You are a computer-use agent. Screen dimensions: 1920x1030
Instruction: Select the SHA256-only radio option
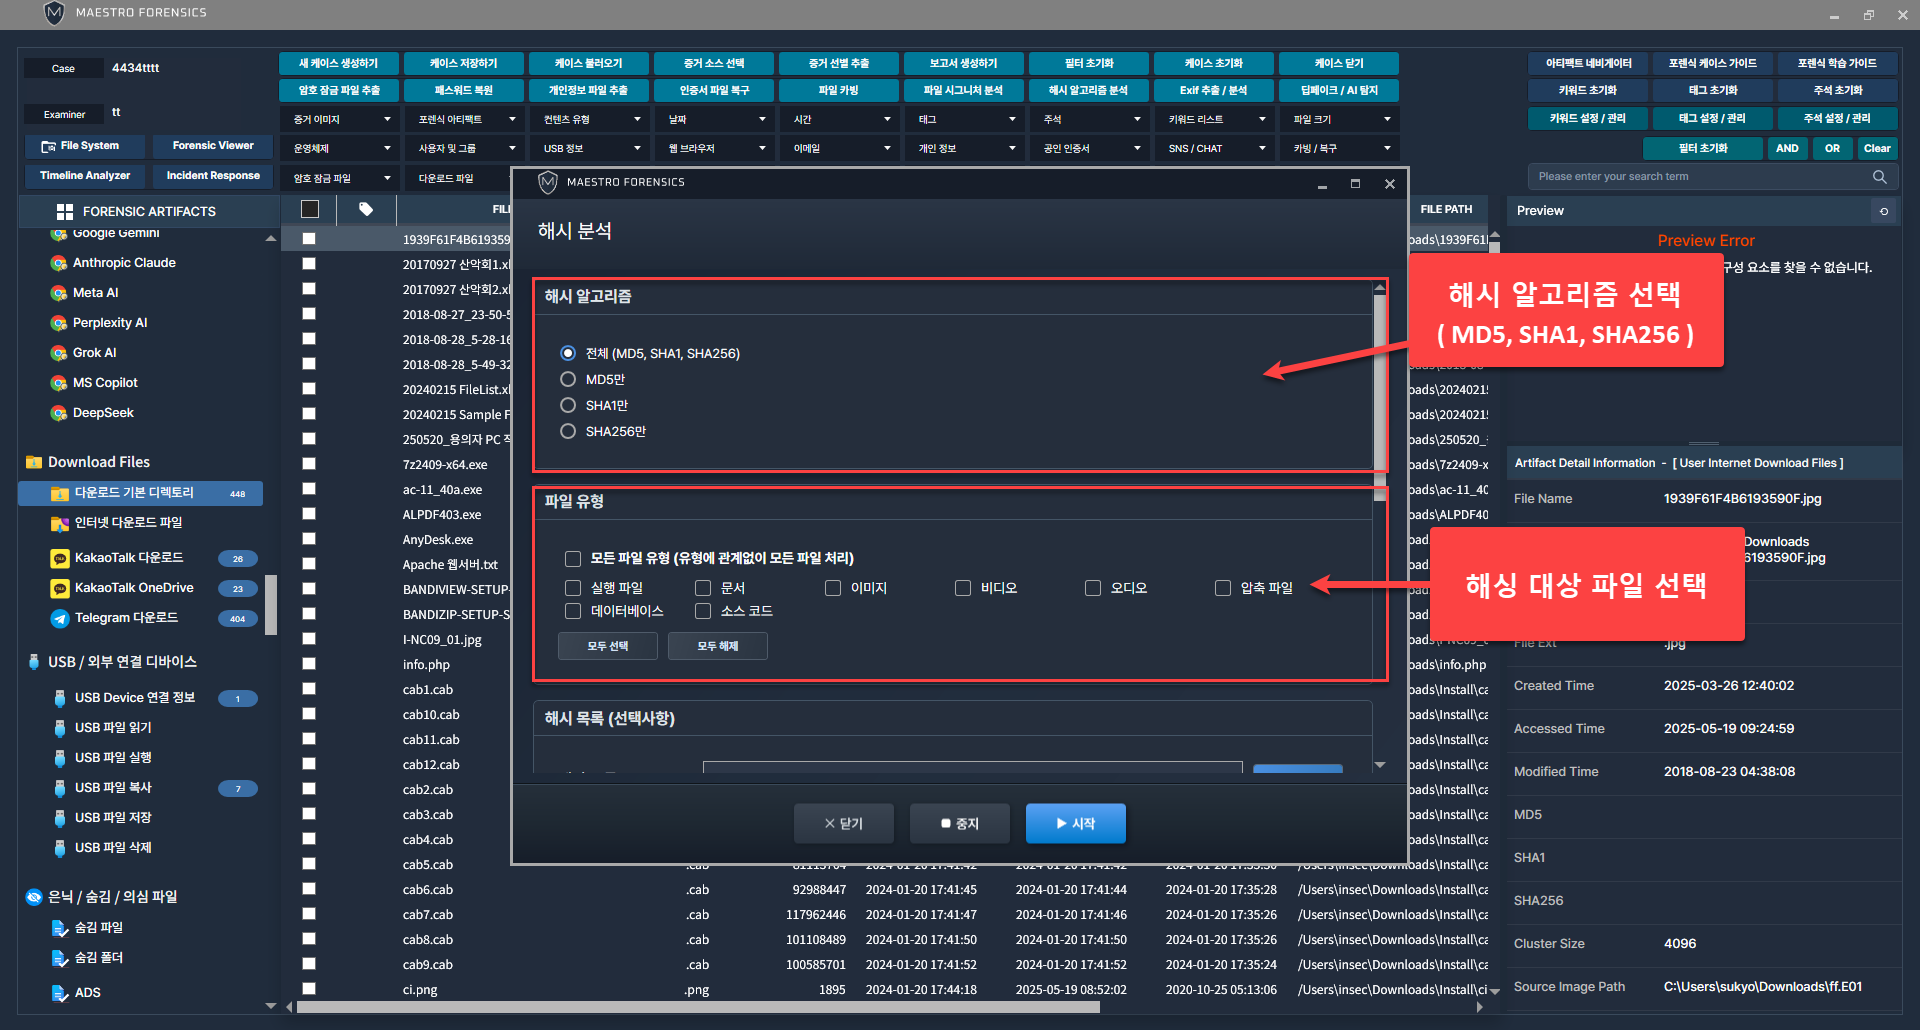click(568, 432)
